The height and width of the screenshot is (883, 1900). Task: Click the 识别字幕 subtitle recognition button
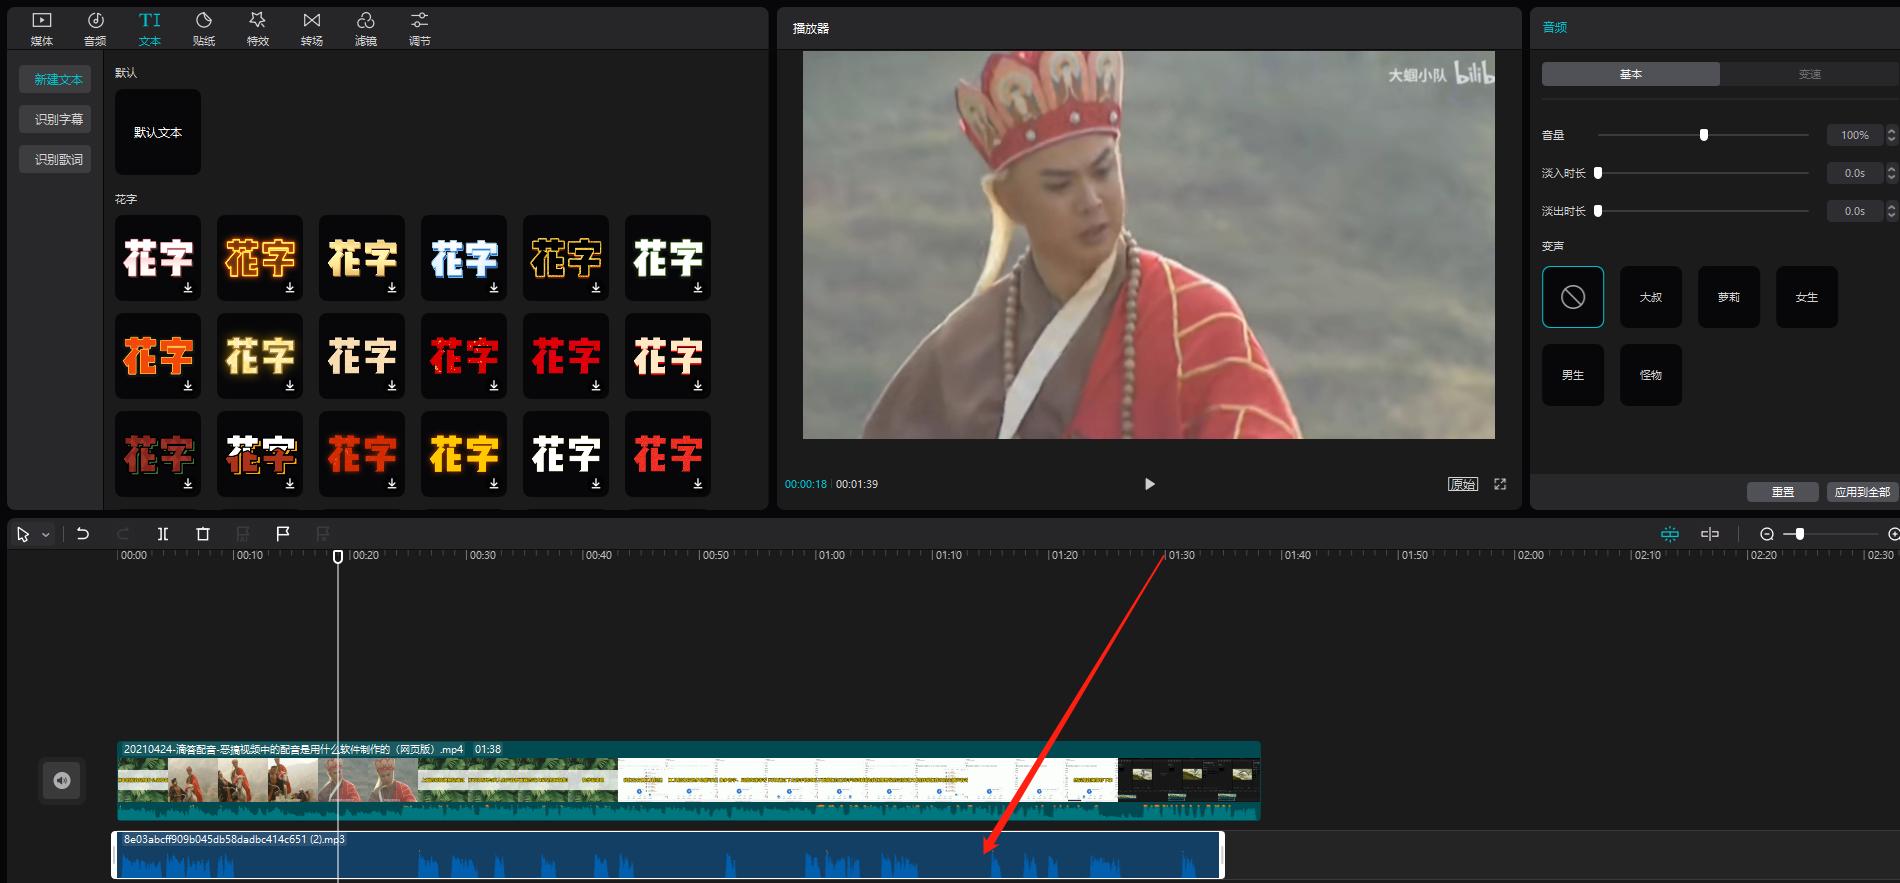pos(56,119)
